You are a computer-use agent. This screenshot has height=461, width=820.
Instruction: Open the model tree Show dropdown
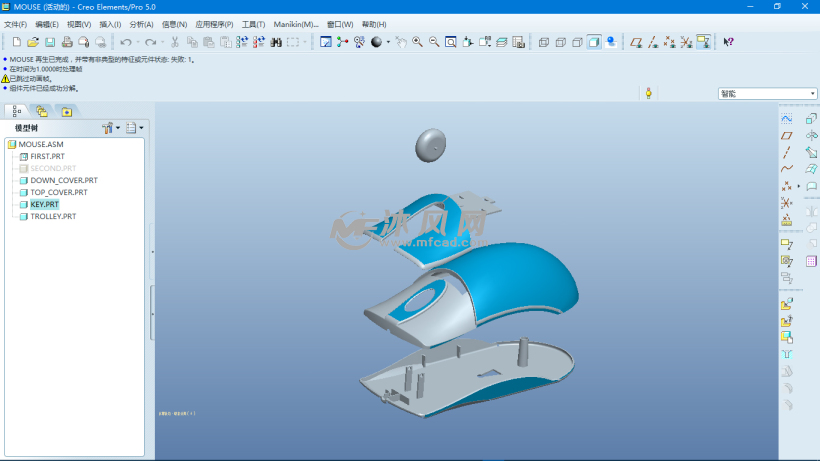(x=134, y=128)
